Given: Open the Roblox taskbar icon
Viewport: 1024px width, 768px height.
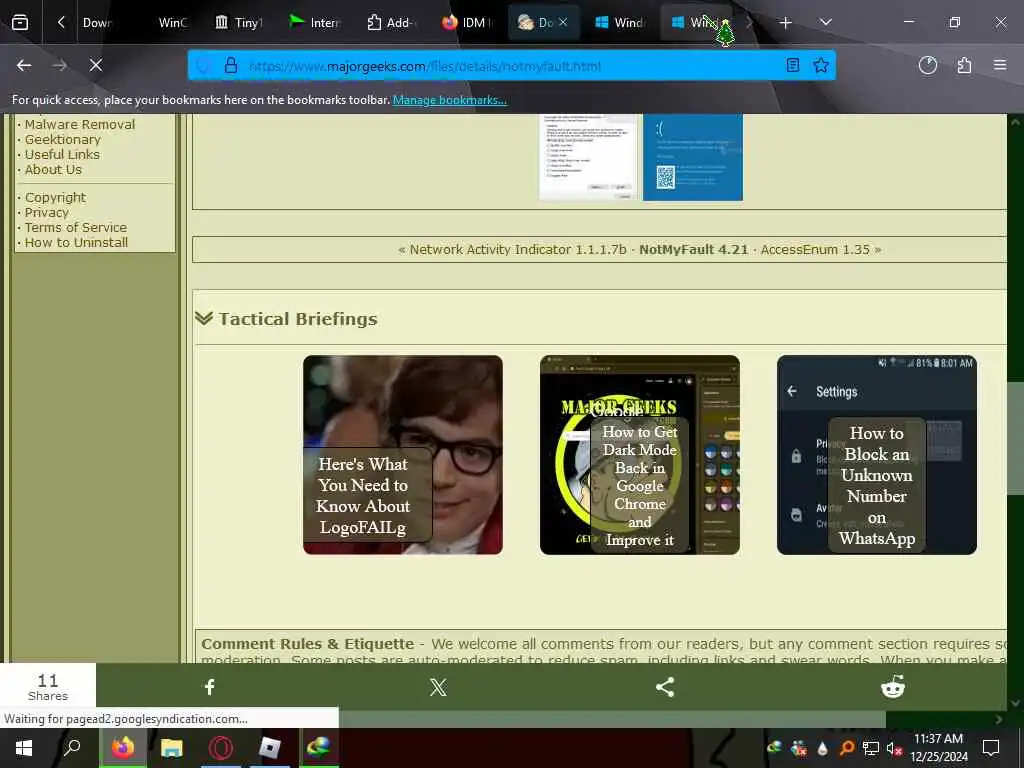Looking at the screenshot, I should tap(270, 748).
